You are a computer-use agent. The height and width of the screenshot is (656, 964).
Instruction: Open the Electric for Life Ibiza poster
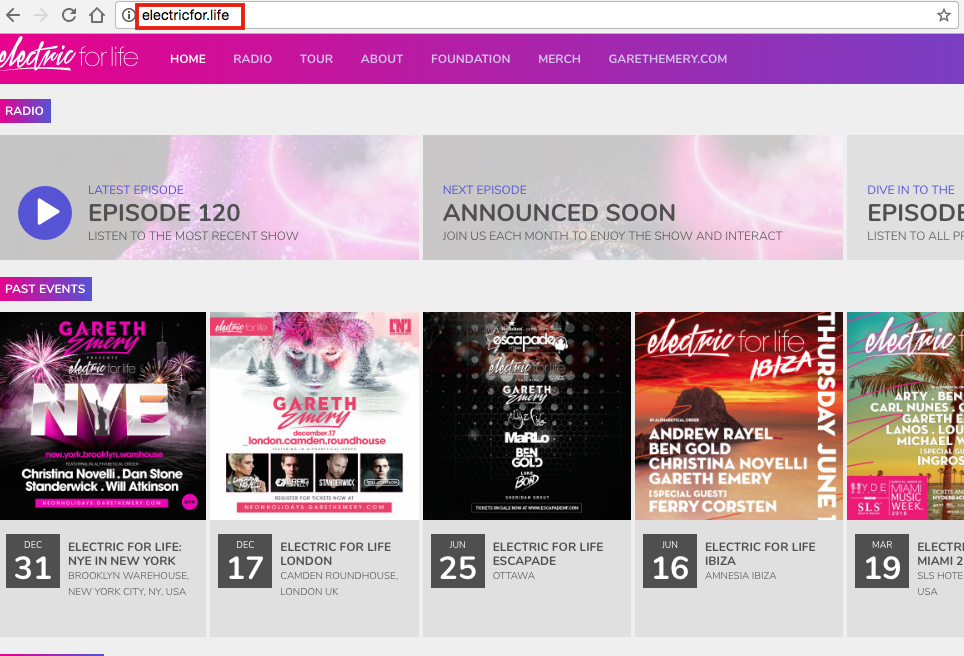click(739, 416)
